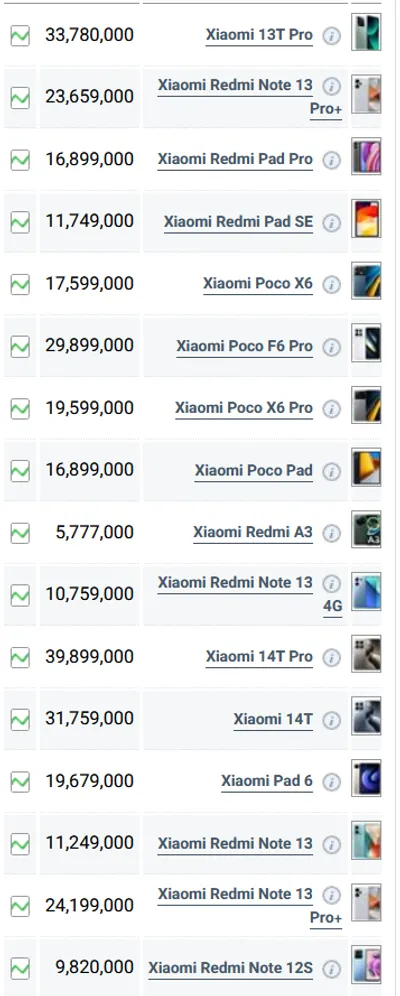
Task: Open price chart icon beside 19,599,000
Action: (20, 409)
